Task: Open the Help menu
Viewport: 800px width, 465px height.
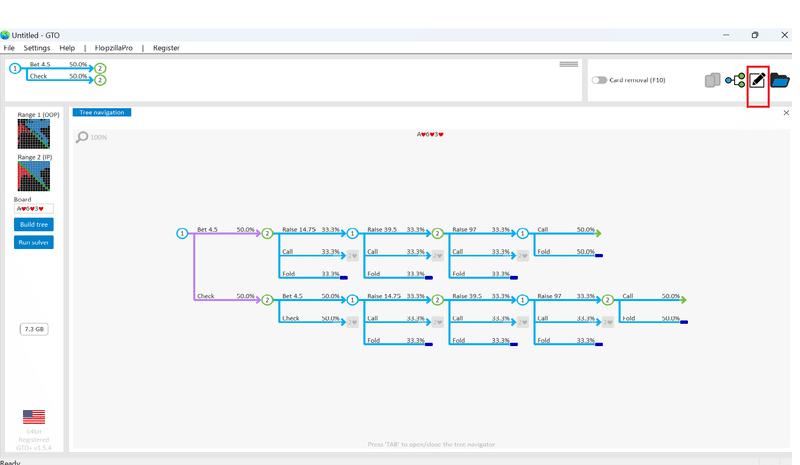Action: 67,48
